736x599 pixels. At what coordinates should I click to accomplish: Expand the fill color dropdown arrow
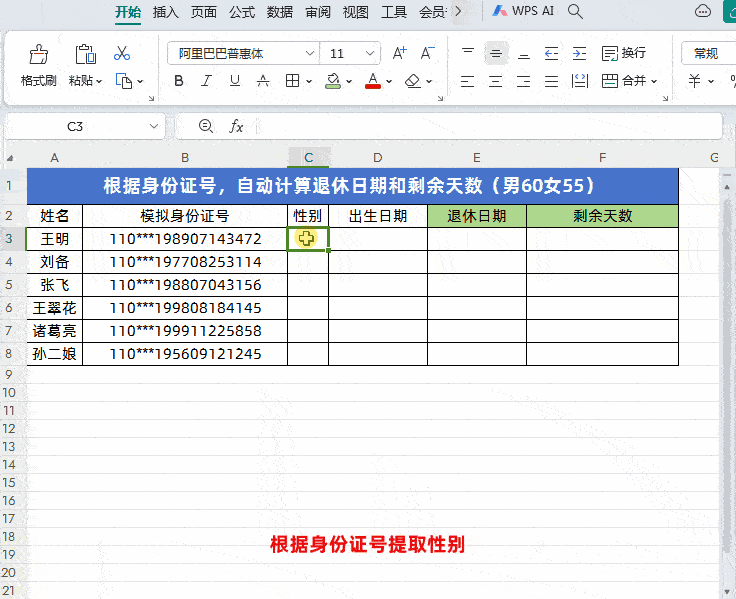pos(349,82)
